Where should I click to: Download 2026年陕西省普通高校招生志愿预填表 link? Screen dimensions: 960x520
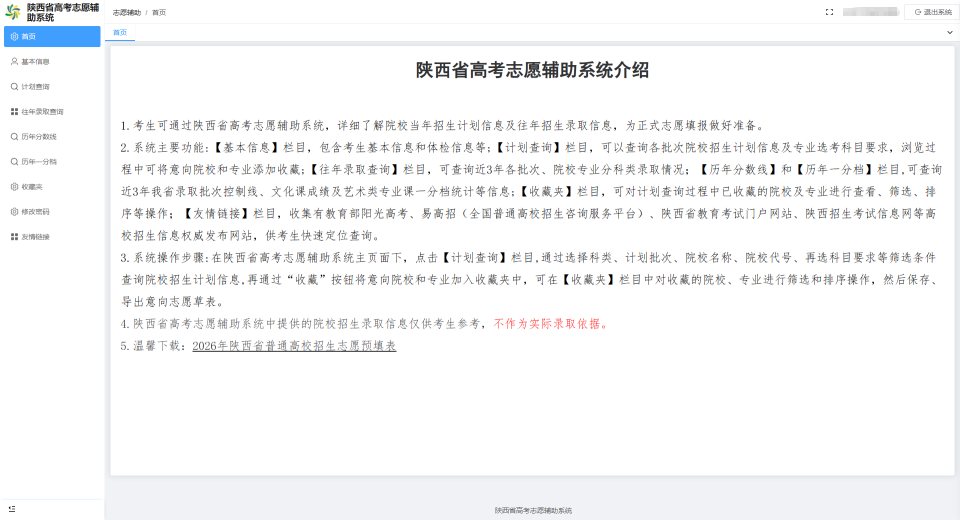pos(294,345)
